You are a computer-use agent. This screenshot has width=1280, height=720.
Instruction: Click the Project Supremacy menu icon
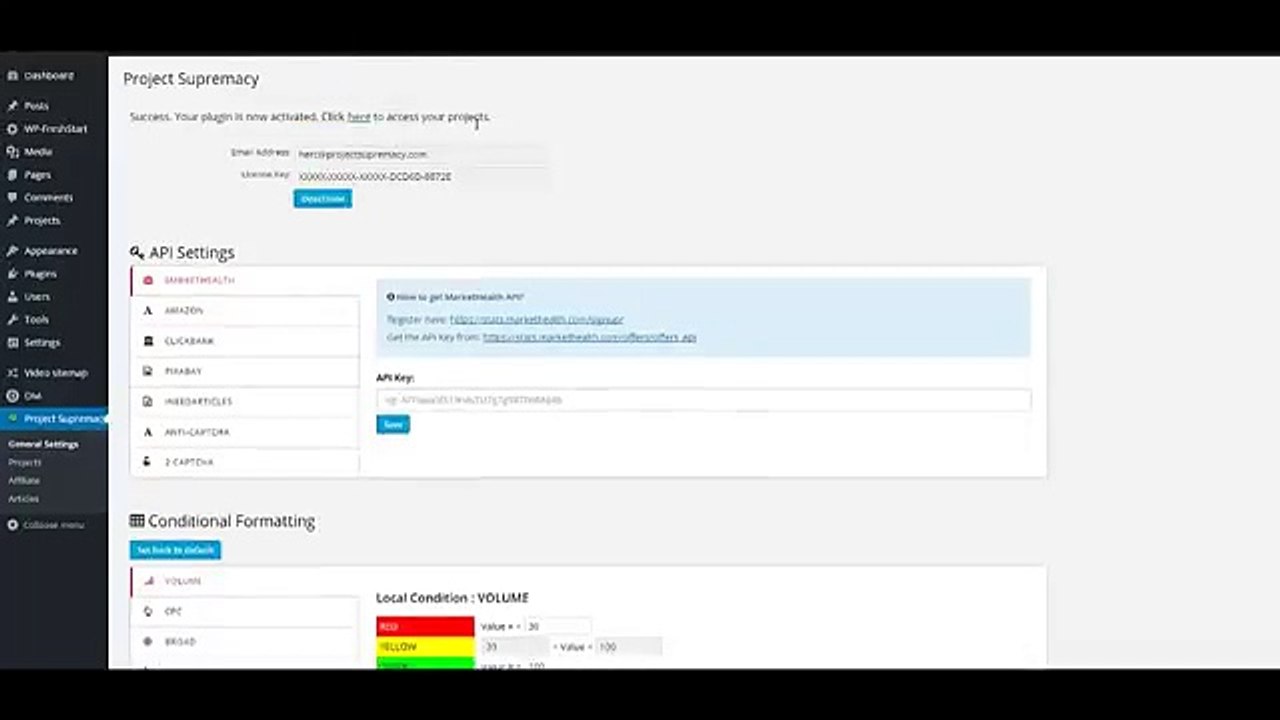[x=12, y=419]
